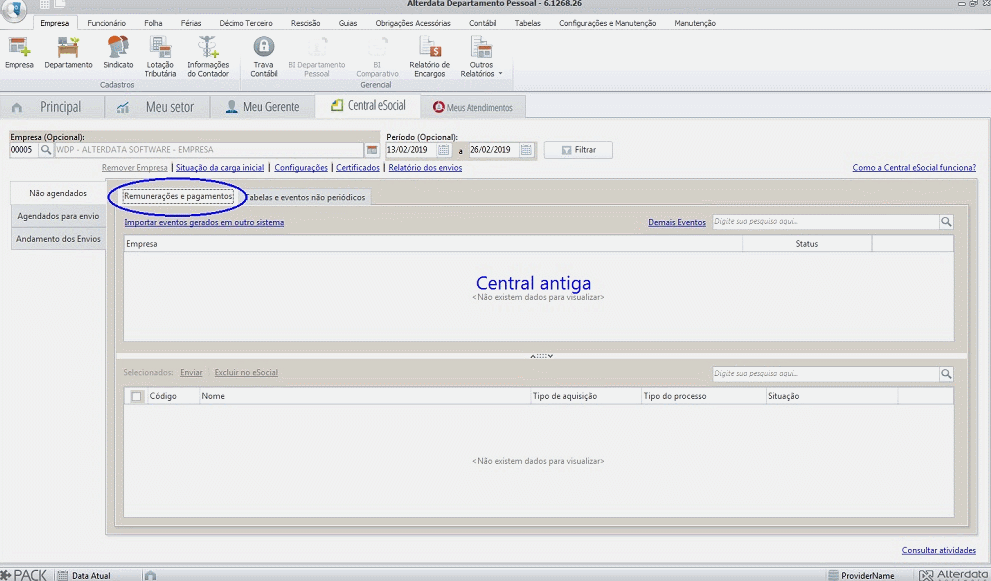Switch to the Meu setor tab
This screenshot has height=581, width=991.
[x=157, y=107]
